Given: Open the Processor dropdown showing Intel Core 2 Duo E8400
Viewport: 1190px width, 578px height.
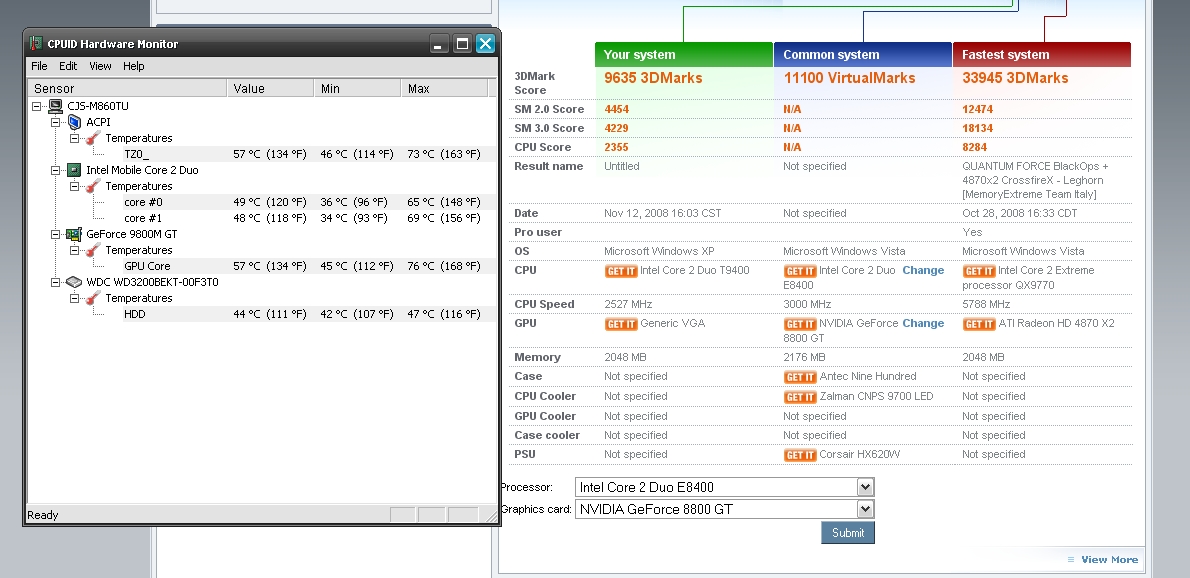Looking at the screenshot, I should (865, 487).
